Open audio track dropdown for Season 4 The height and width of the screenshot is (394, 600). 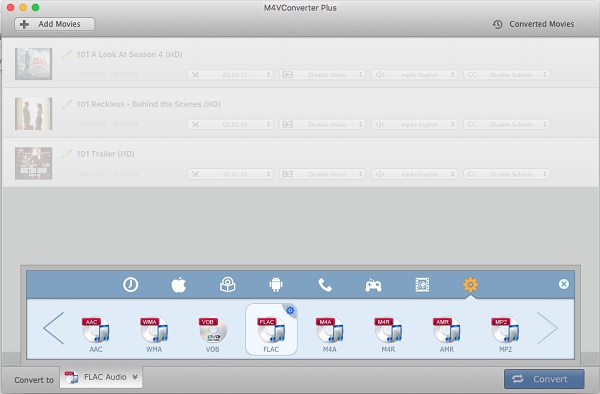pyautogui.click(x=414, y=75)
